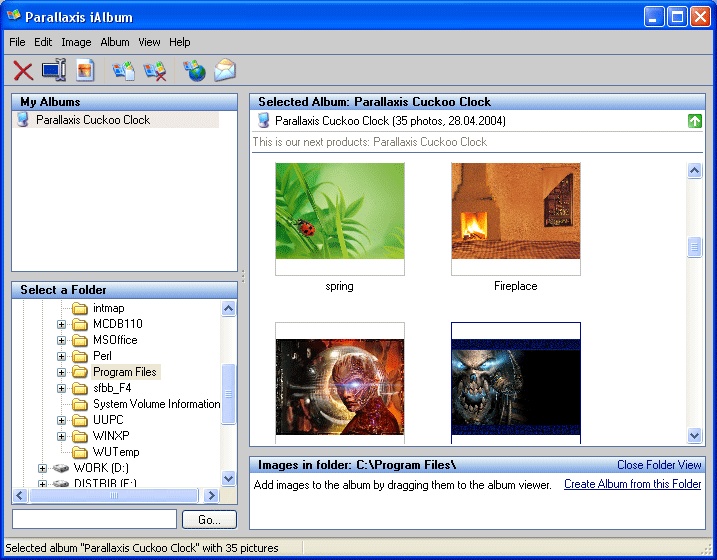The width and height of the screenshot is (717, 560).
Task: Select the intmap folder label
Action: [x=109, y=309]
